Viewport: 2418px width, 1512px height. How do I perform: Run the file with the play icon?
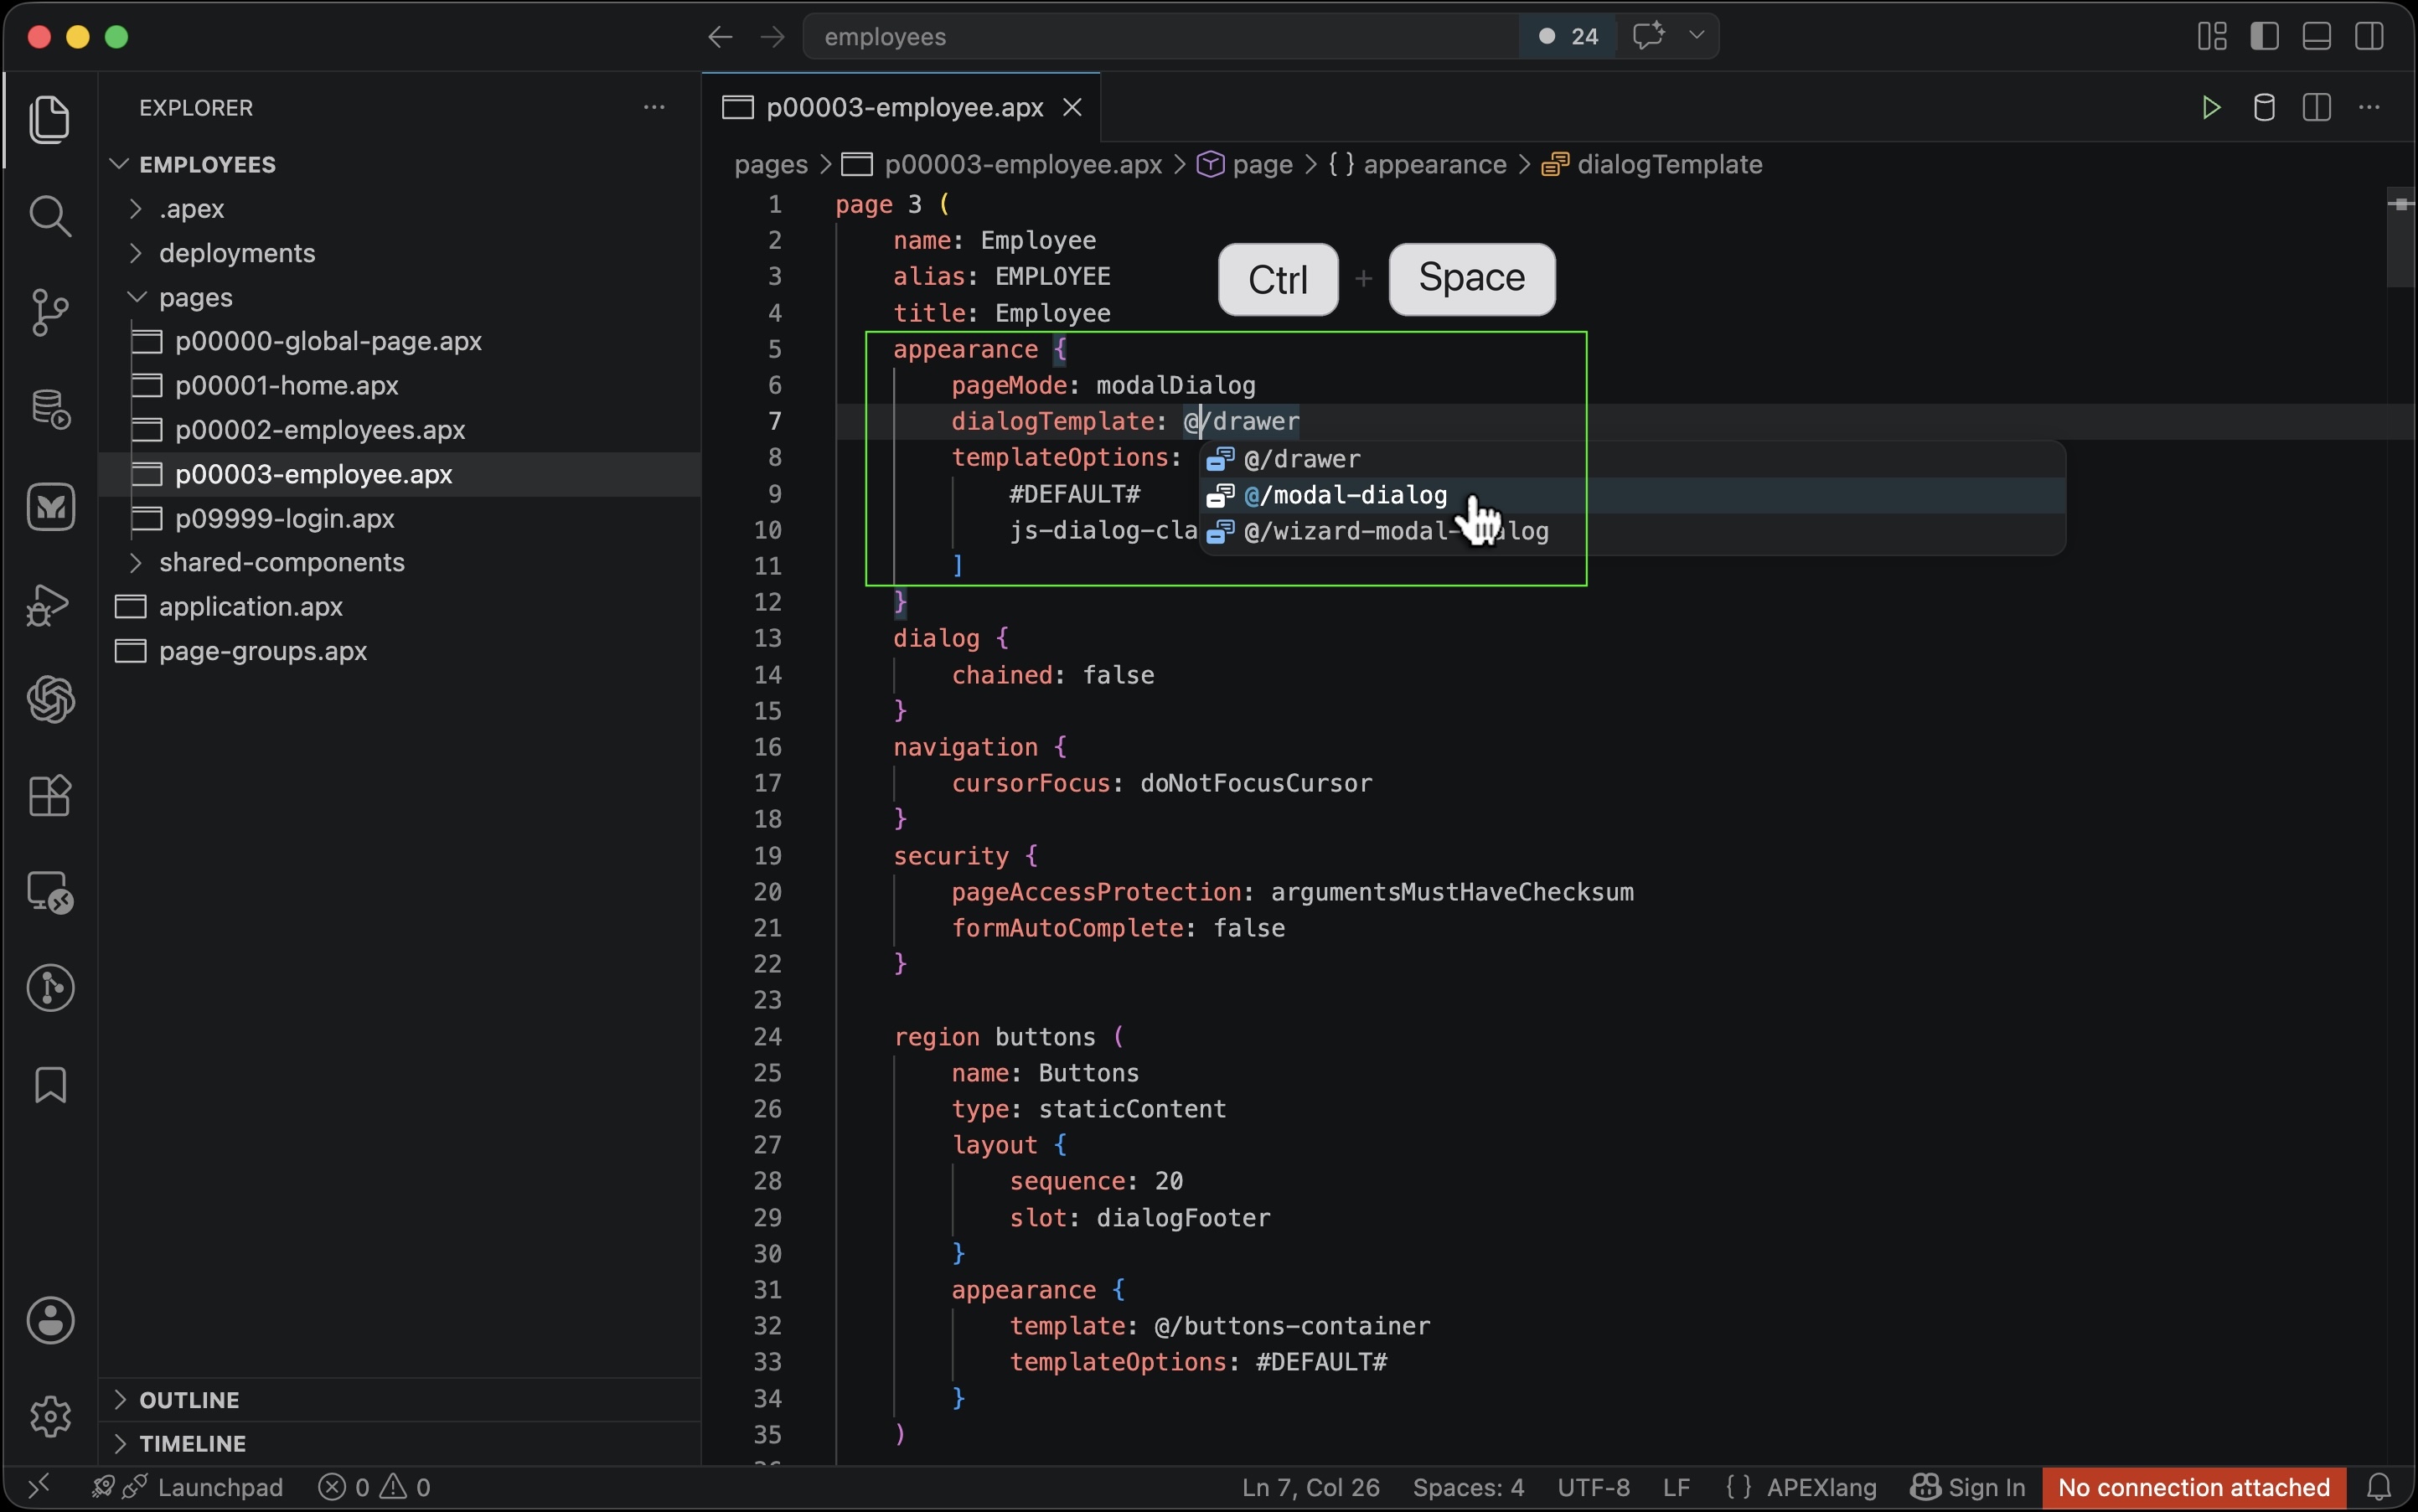(2211, 107)
